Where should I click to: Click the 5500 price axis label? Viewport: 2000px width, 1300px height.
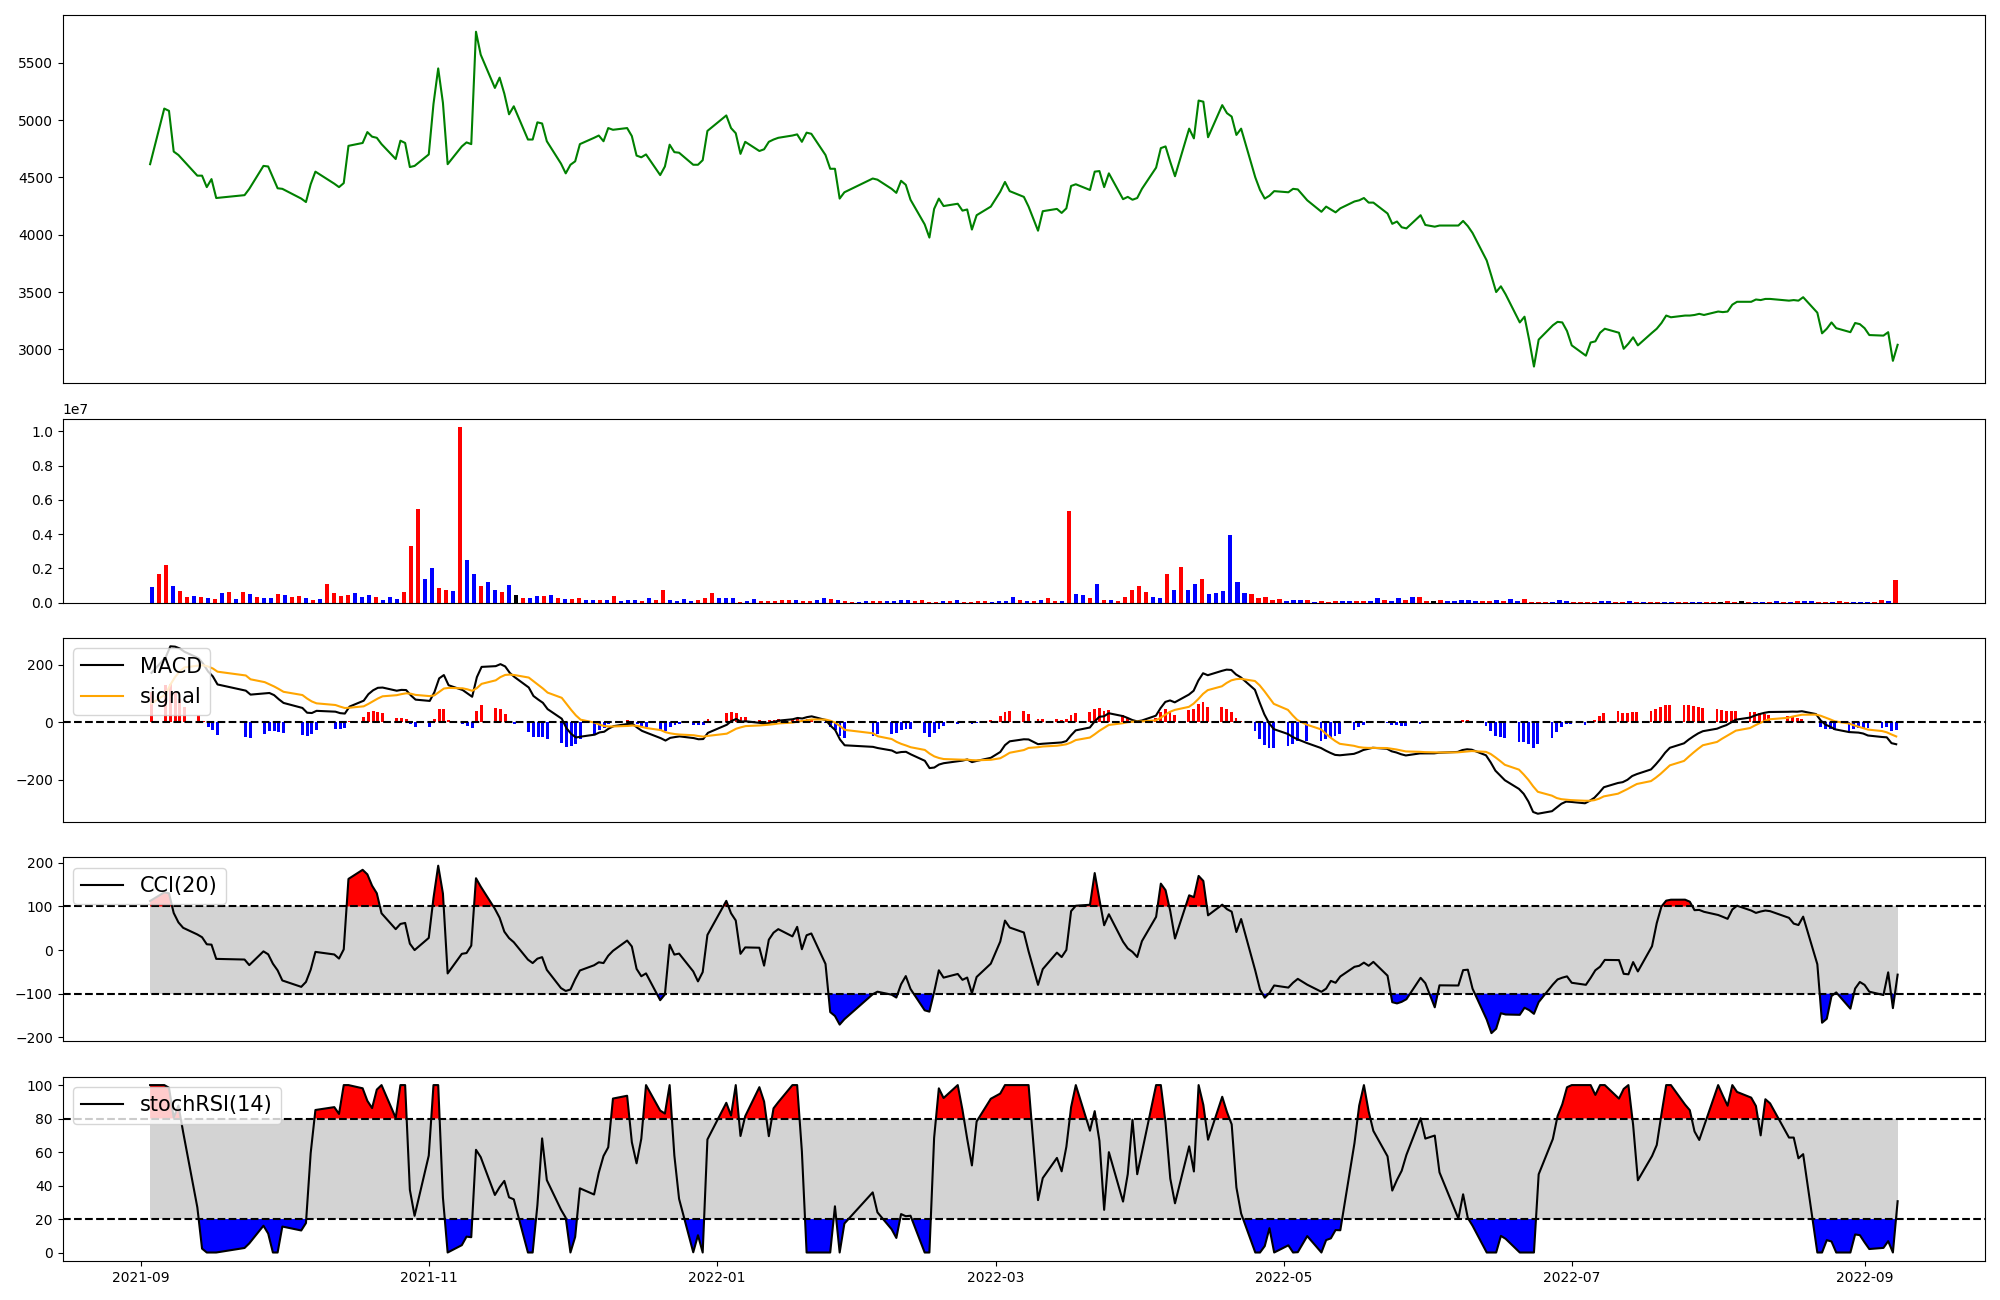click(x=36, y=63)
